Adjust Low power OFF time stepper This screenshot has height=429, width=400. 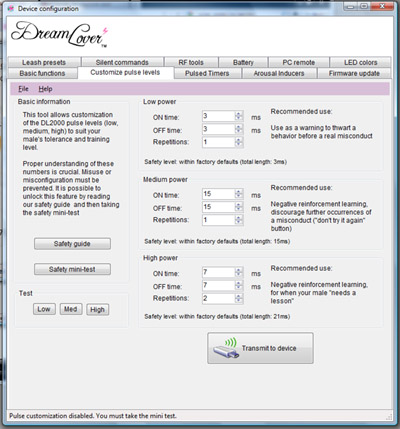[x=239, y=129]
